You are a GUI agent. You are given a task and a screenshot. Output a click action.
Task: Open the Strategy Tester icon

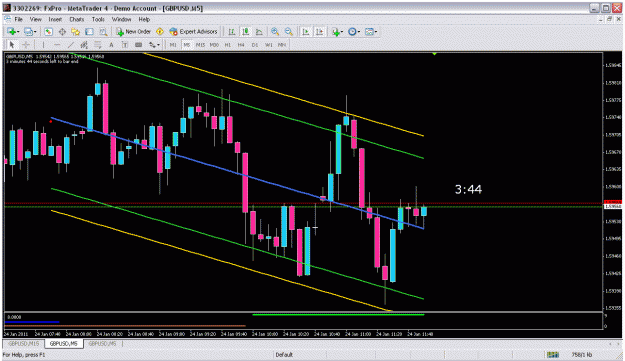point(103,31)
